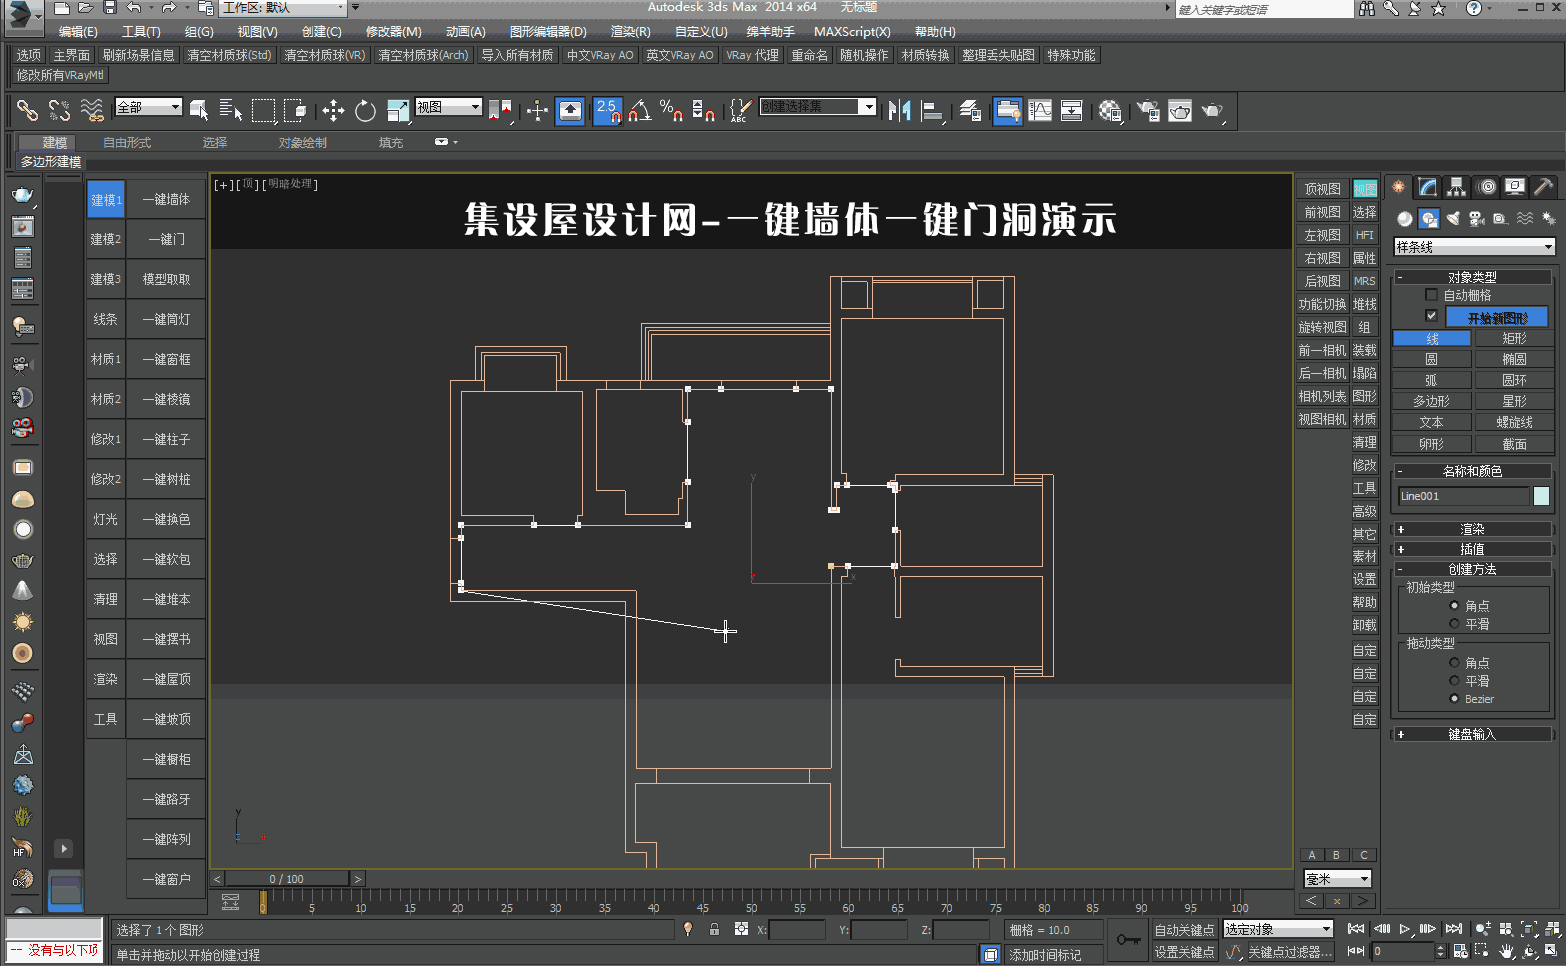
Task: Open the 样条线 shape type dropdown
Action: (x=1475, y=246)
